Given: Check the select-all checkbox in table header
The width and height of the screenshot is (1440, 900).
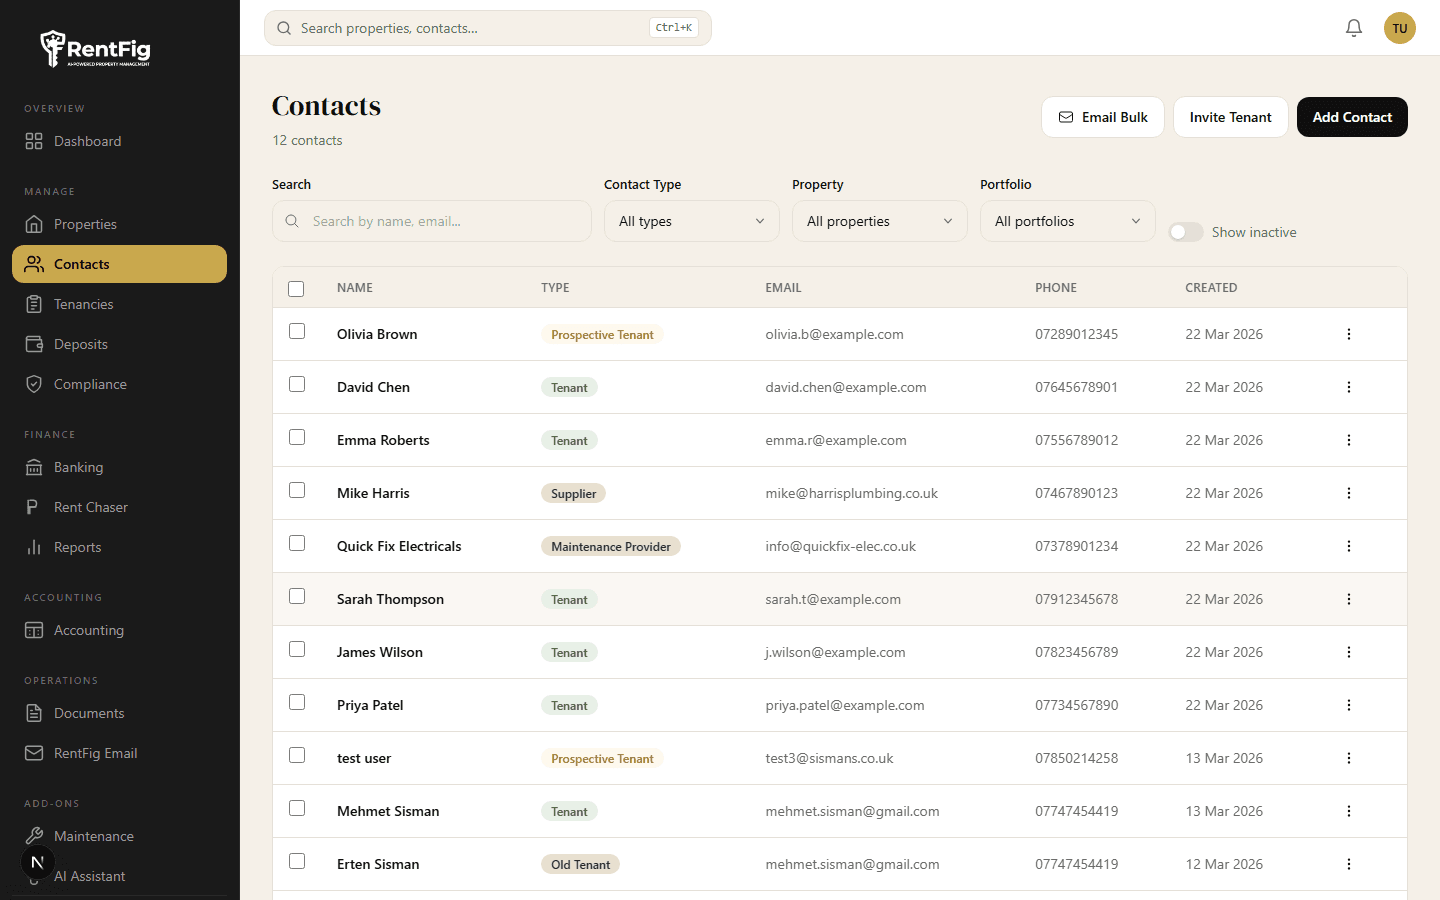Looking at the screenshot, I should point(296,288).
